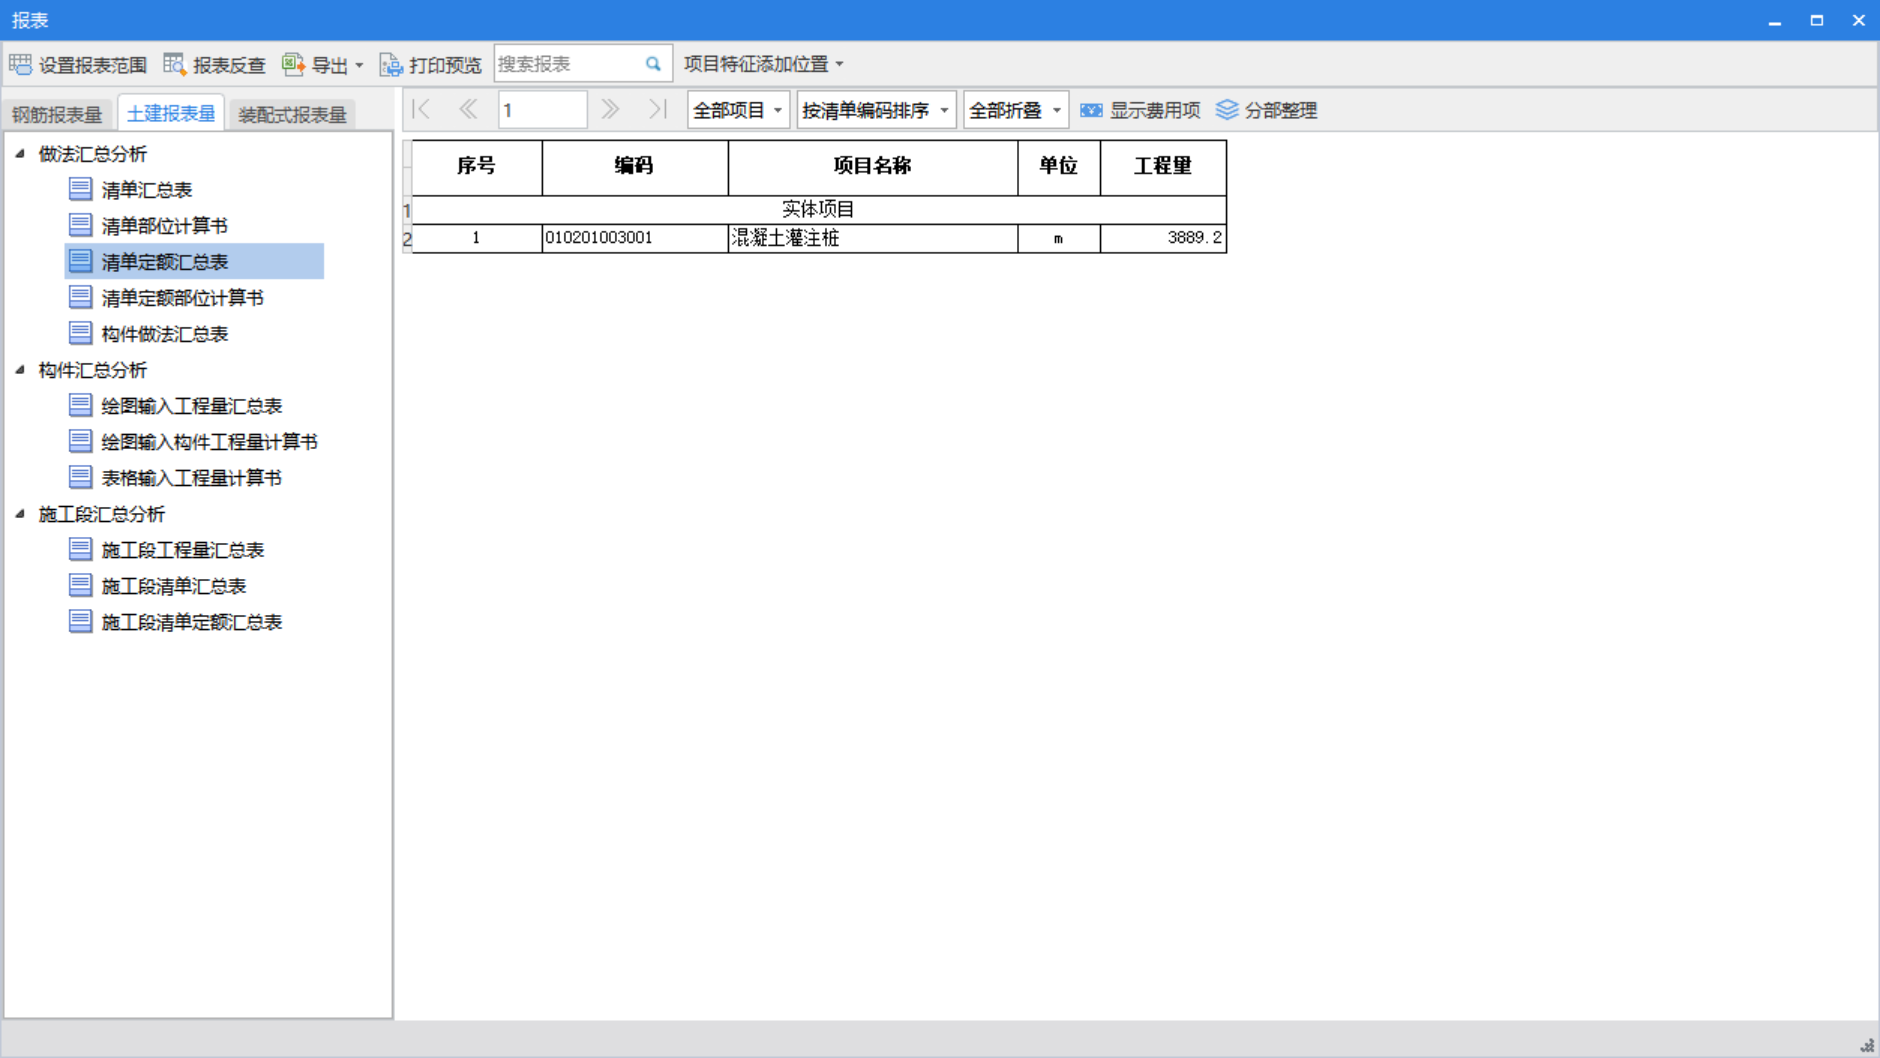Screen dimensions: 1880x1058
Task: Click the report icon beside 施工段清单定额汇总表
Action: (x=81, y=621)
